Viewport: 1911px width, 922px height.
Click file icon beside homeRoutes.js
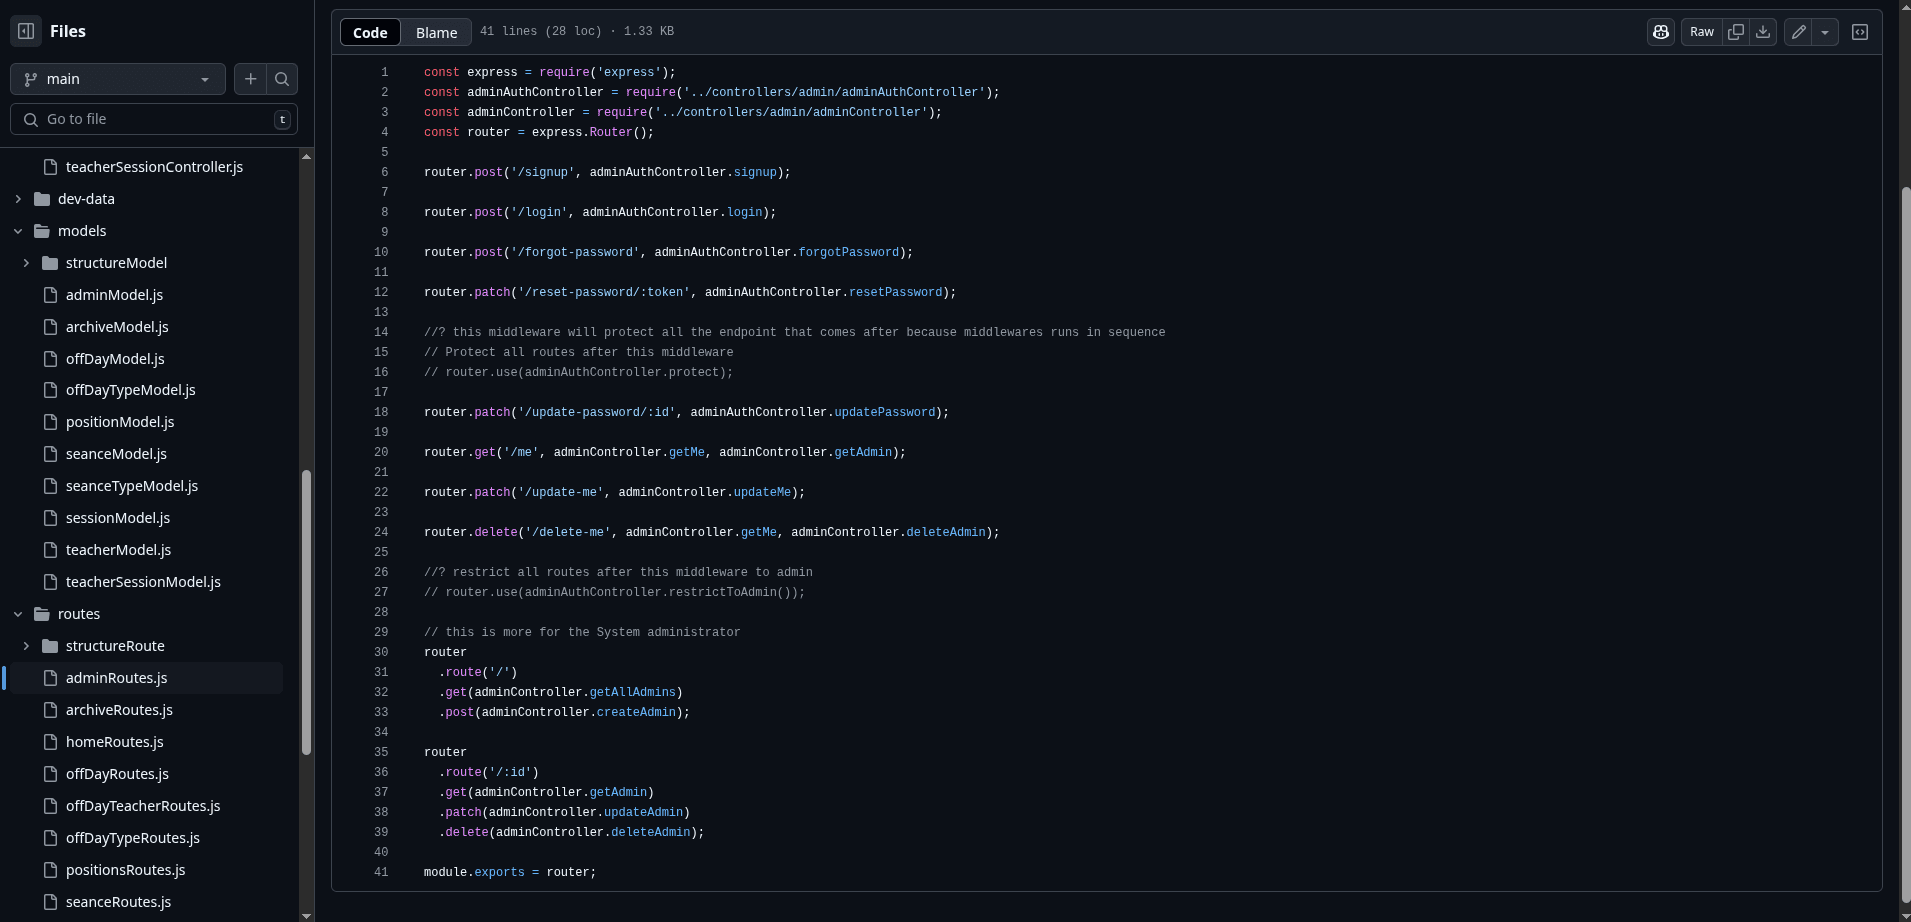pyautogui.click(x=50, y=742)
